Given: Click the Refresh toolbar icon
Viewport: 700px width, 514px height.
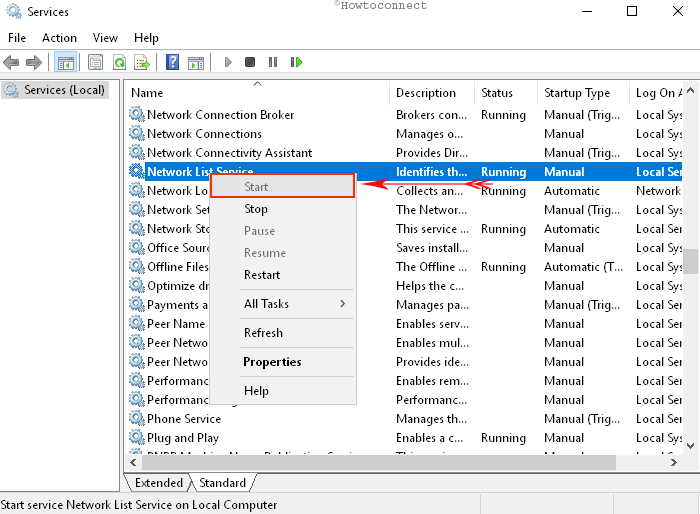Looking at the screenshot, I should [119, 62].
